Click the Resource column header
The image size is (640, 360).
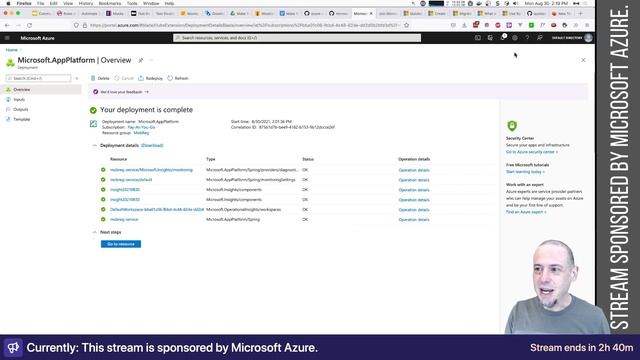pos(118,159)
